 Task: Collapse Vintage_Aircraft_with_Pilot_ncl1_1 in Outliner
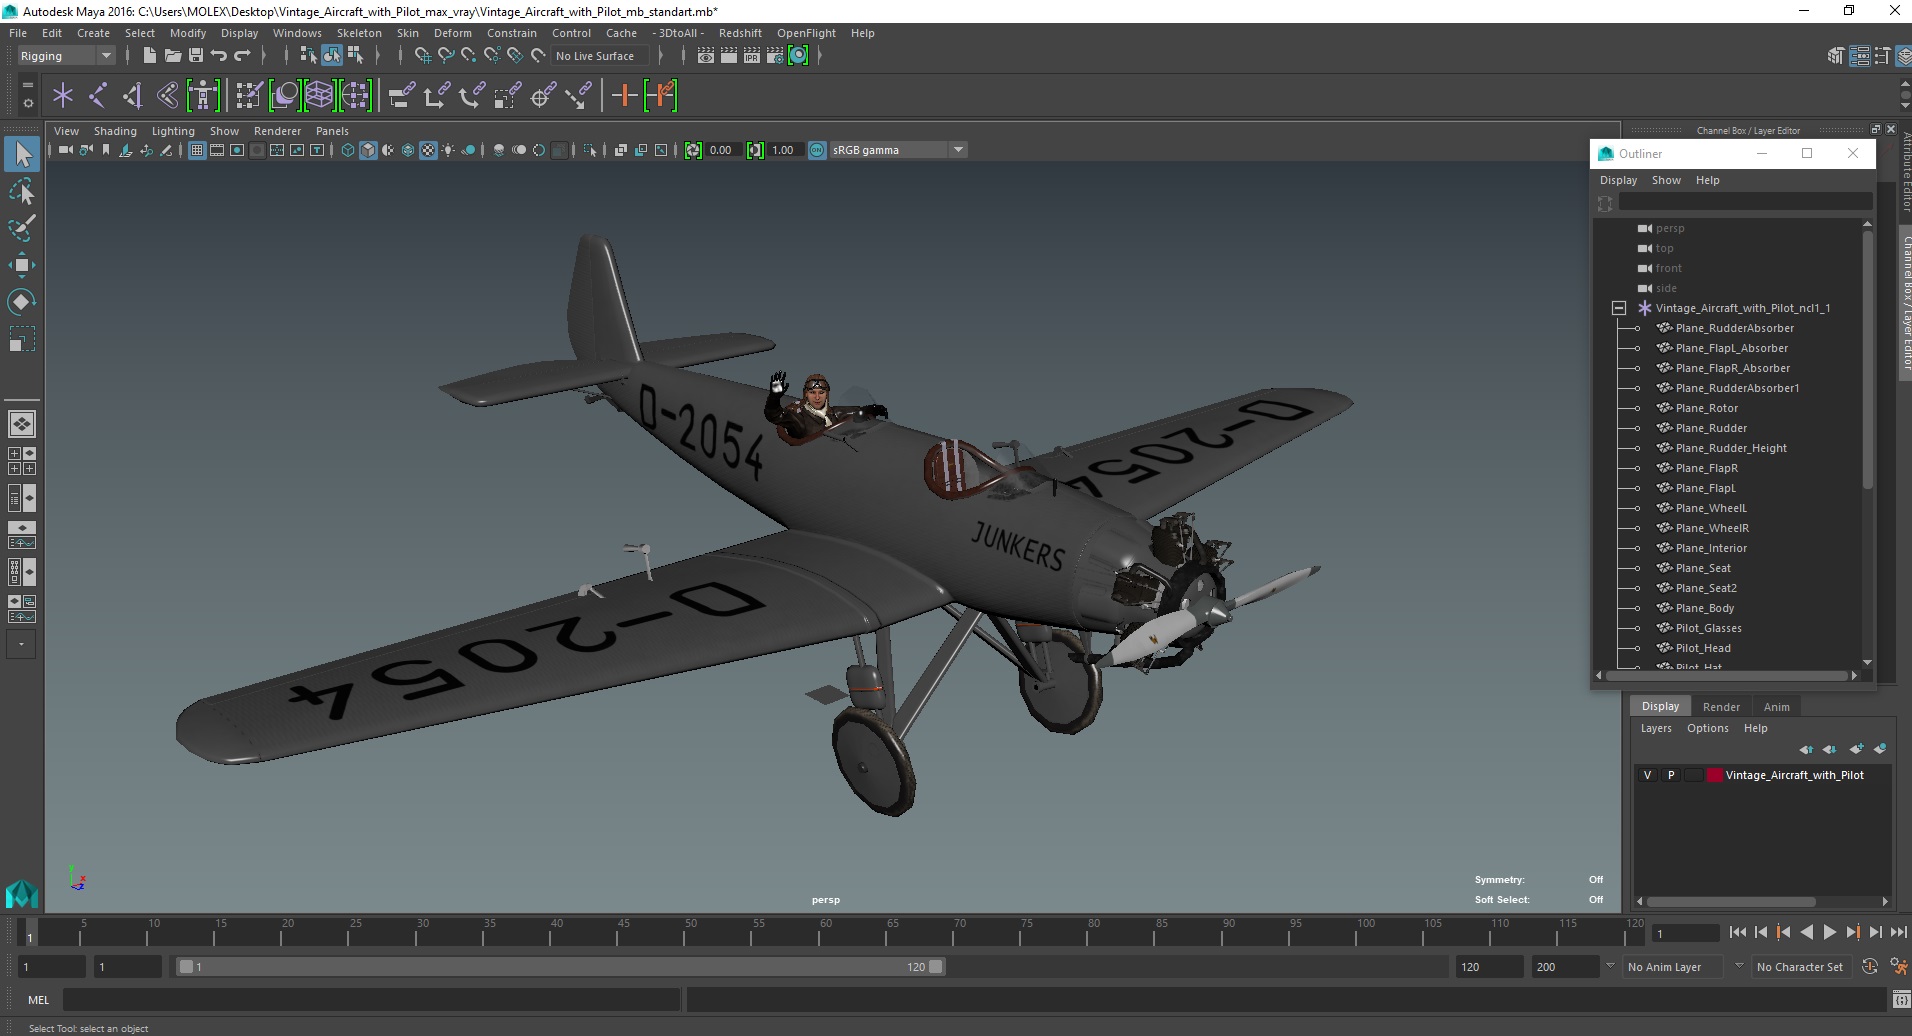click(x=1619, y=308)
